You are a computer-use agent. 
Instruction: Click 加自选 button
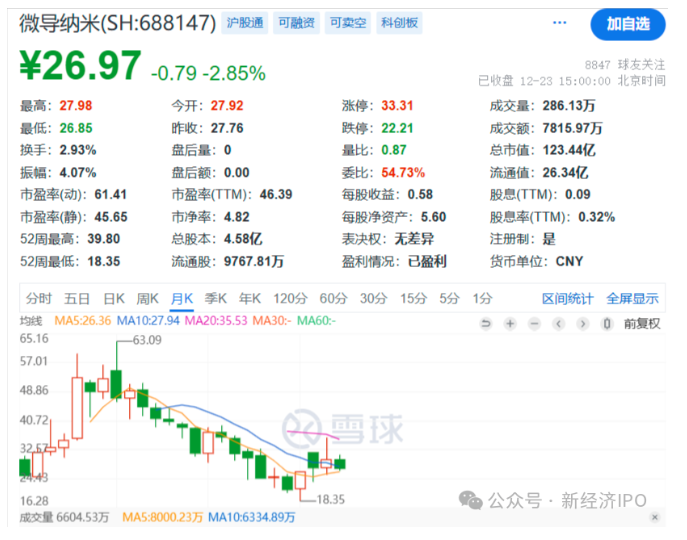pyautogui.click(x=628, y=24)
